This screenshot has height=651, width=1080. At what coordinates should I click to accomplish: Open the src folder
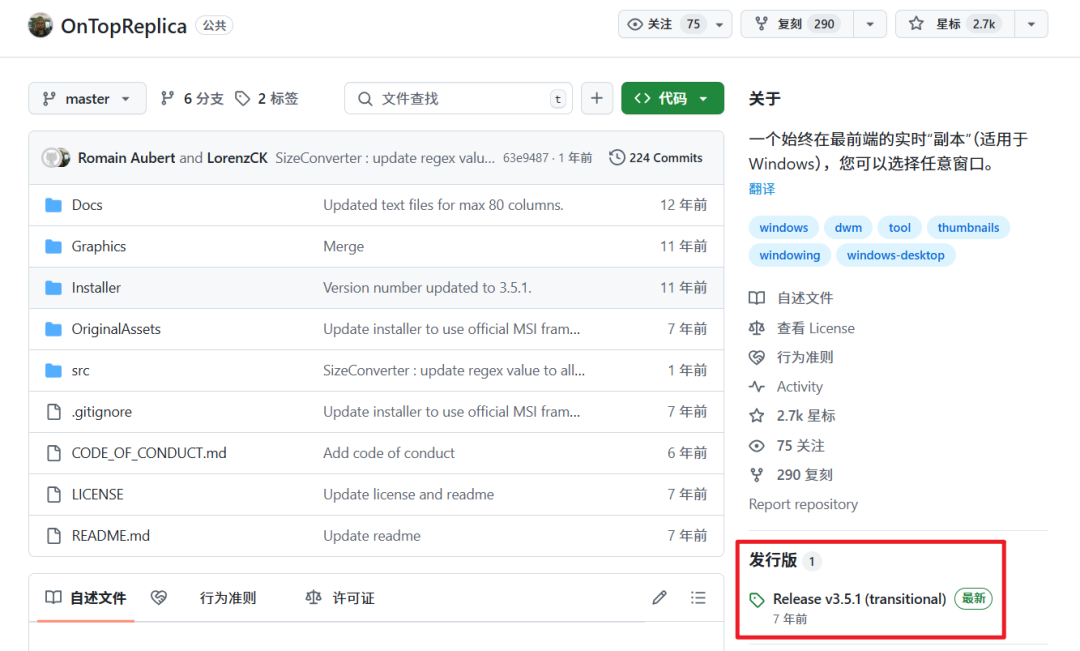coord(81,371)
